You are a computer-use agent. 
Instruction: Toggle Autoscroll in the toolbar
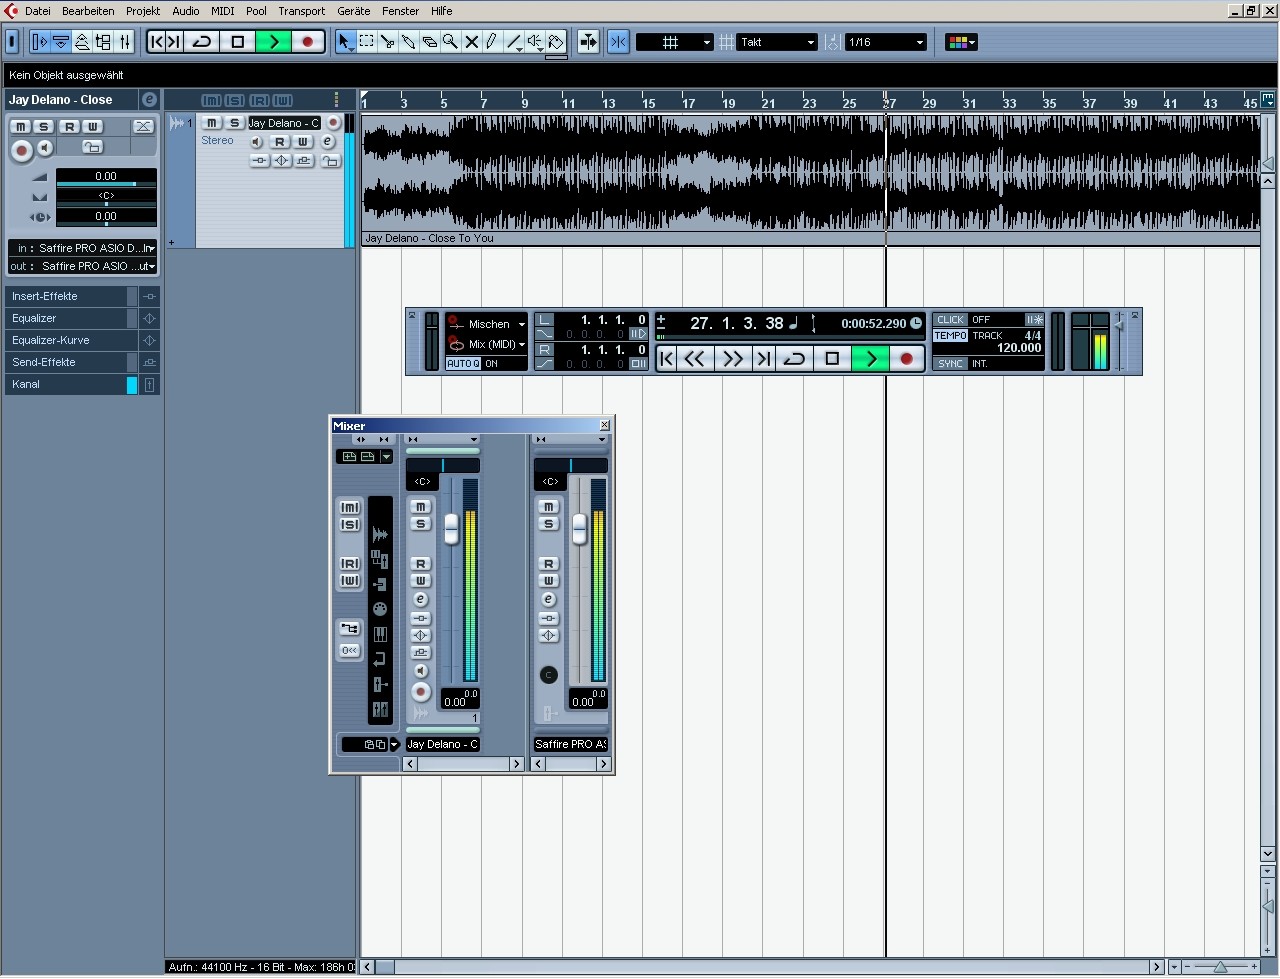pyautogui.click(x=588, y=42)
